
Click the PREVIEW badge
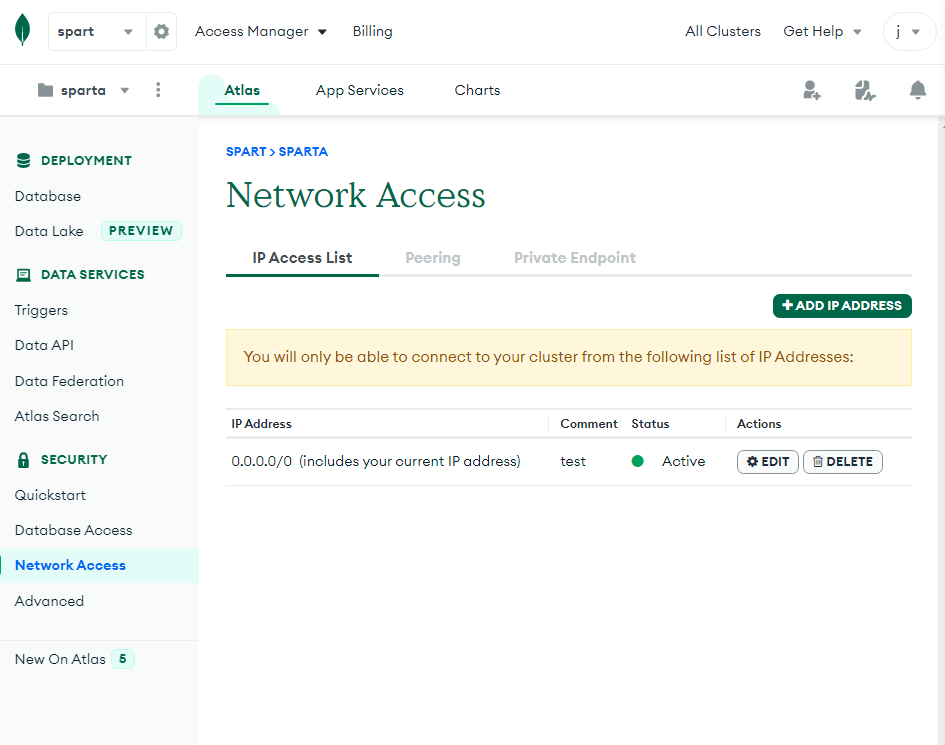pos(141,231)
